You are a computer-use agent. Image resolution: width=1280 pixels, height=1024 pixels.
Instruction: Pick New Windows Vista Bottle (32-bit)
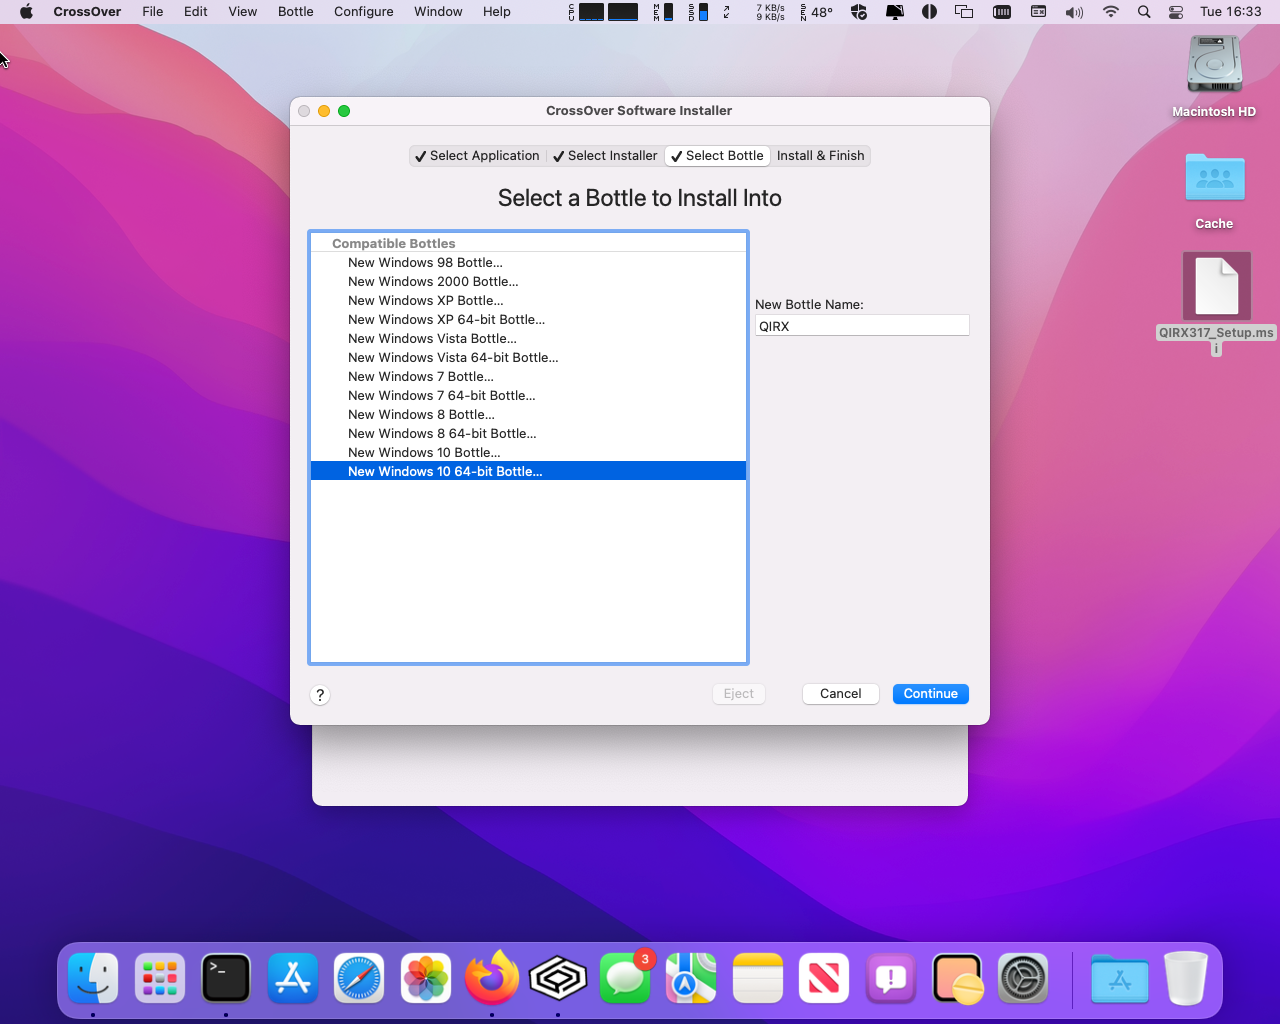tap(528, 339)
